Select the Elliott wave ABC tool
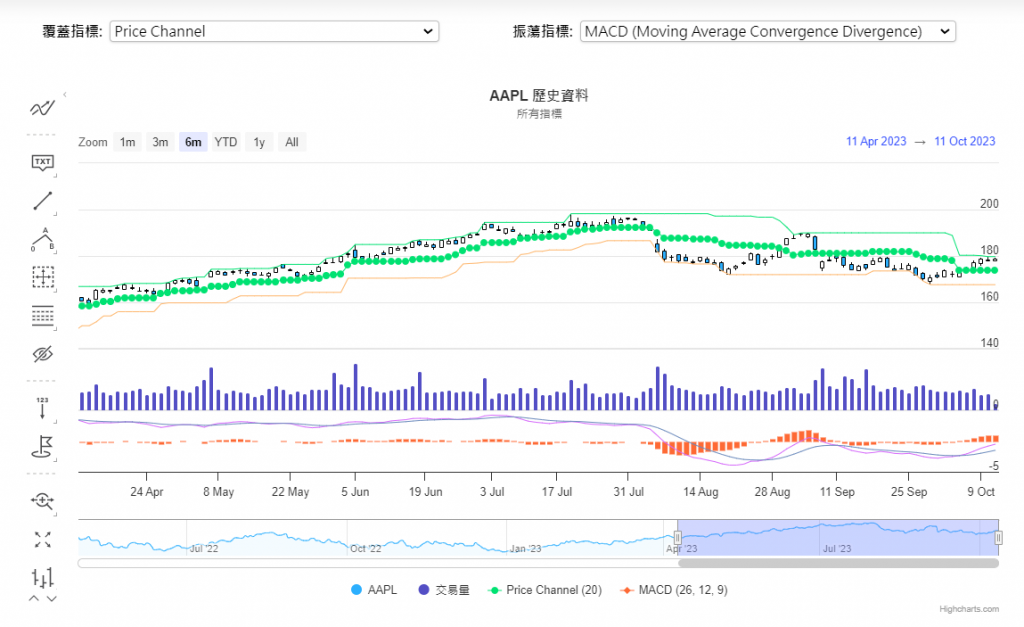 point(42,239)
